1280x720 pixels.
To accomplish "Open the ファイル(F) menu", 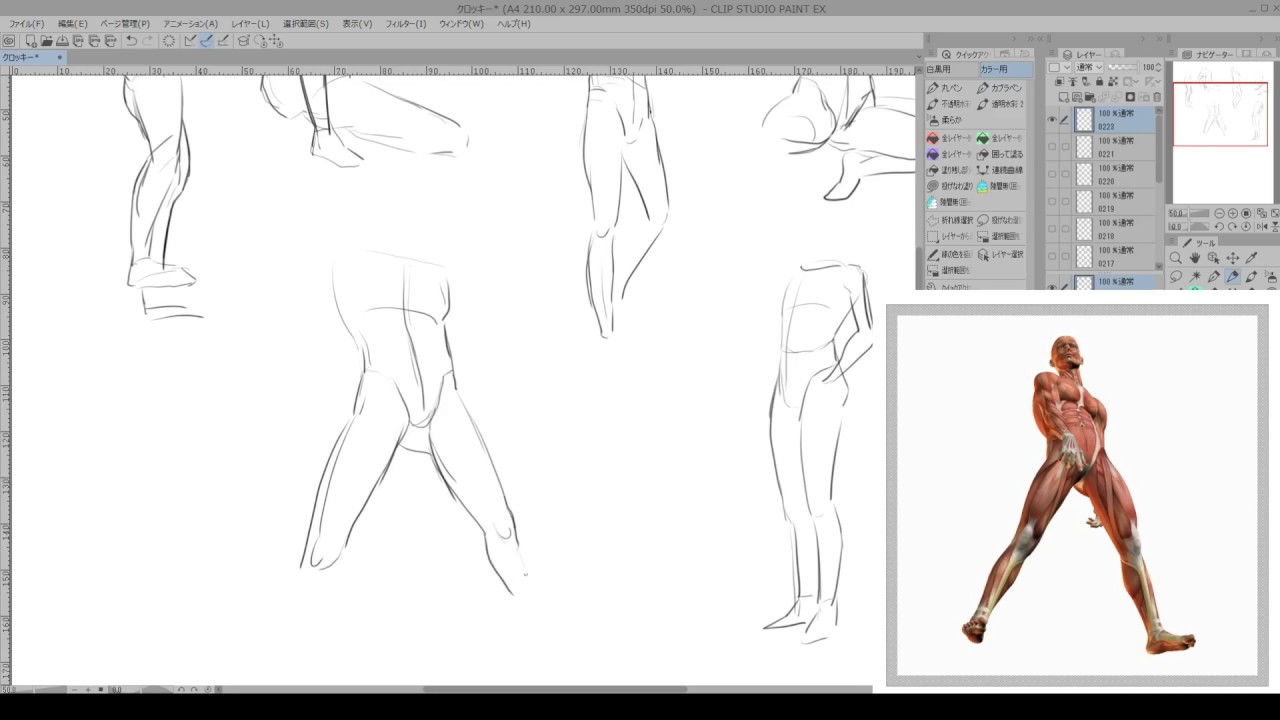I will tap(26, 24).
